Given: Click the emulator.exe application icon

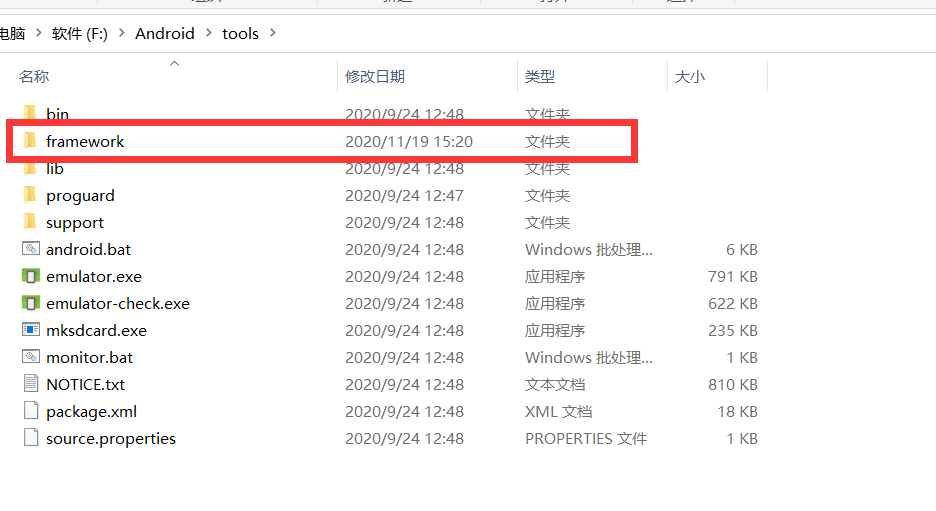Looking at the screenshot, I should tap(30, 276).
